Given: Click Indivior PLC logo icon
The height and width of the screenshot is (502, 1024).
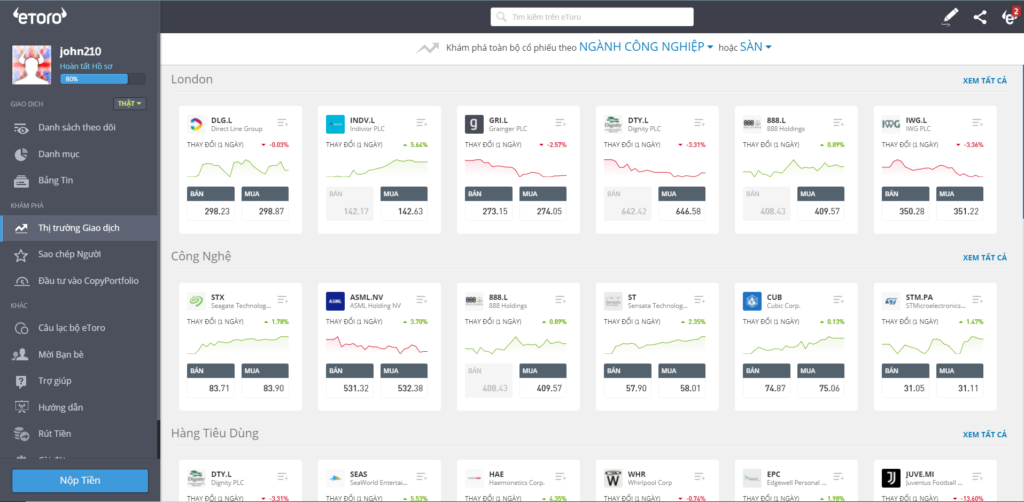Looking at the screenshot, I should point(335,124).
